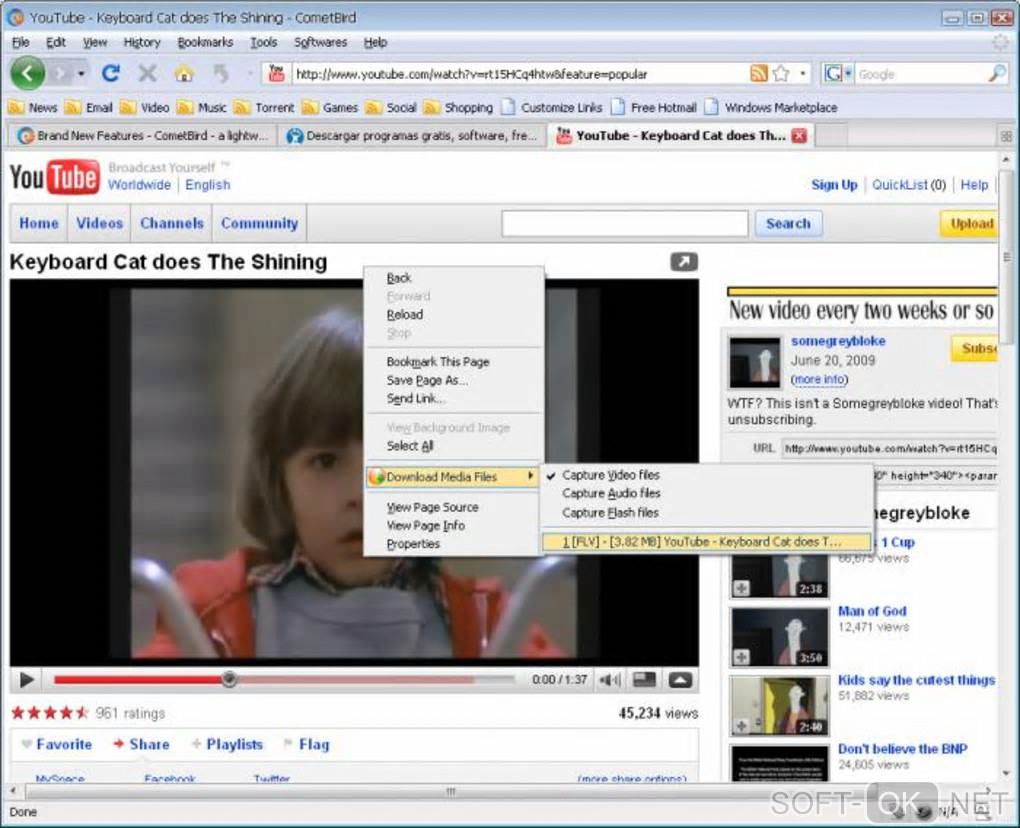The height and width of the screenshot is (828, 1020).
Task: Flag the video
Action: (306, 744)
